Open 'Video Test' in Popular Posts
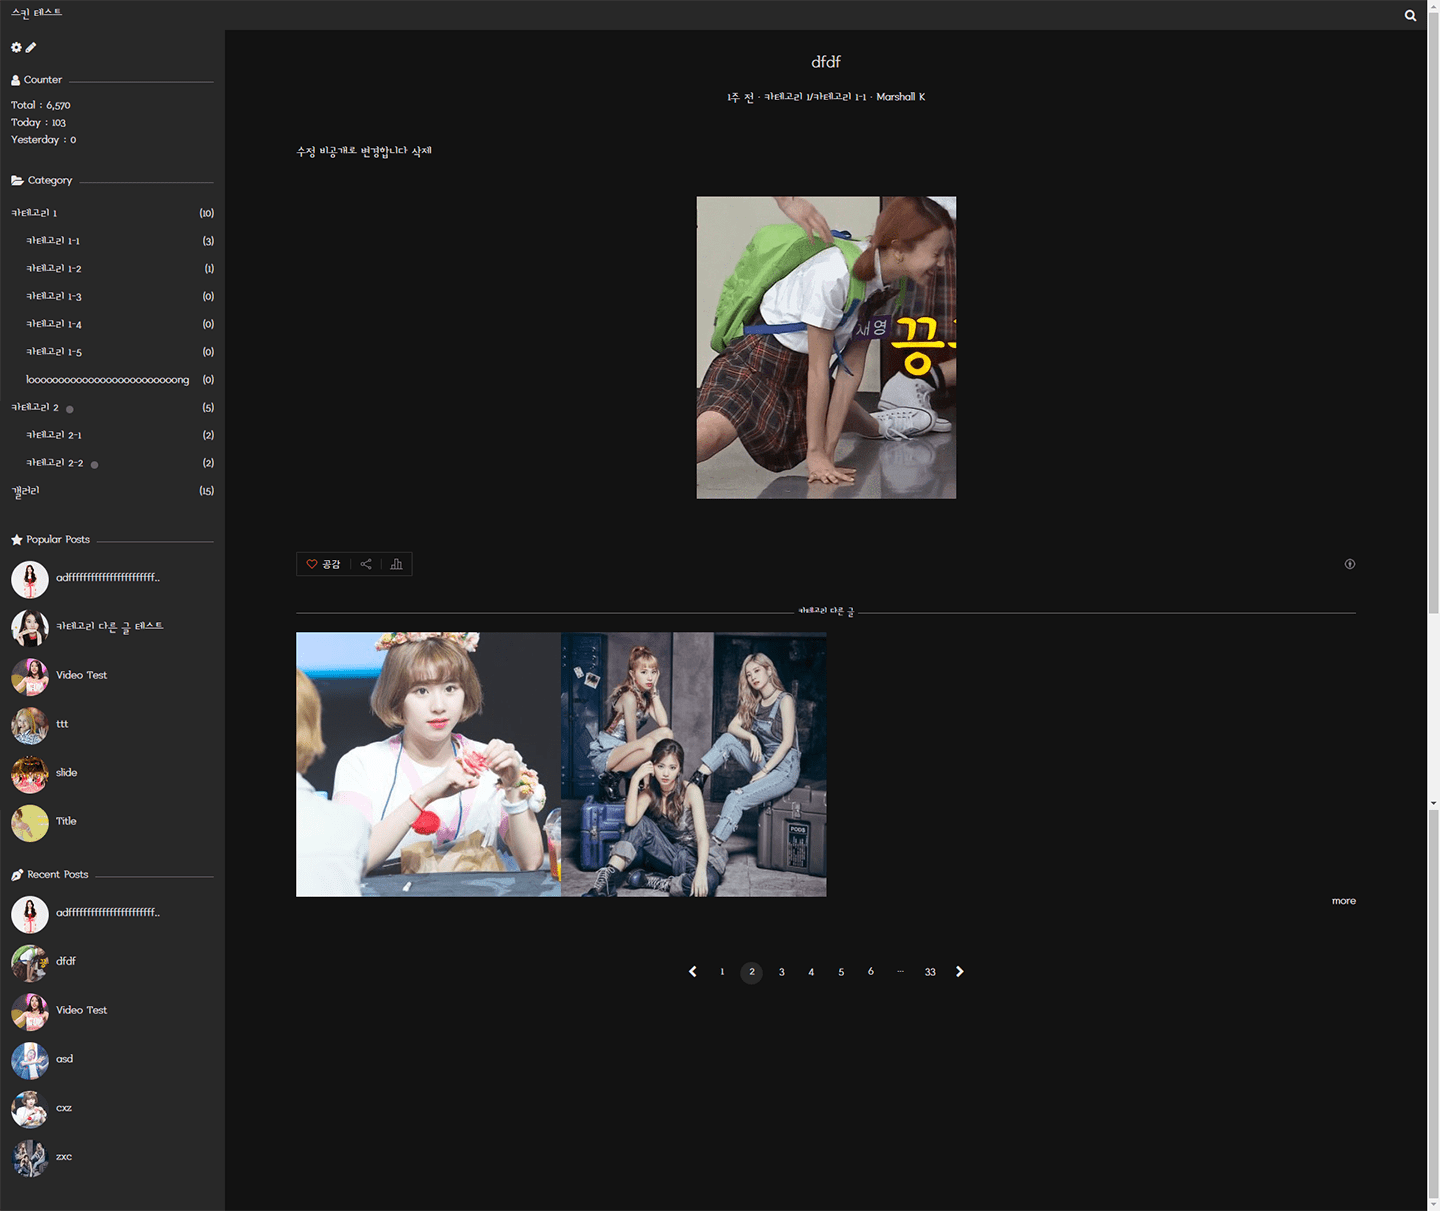Viewport: 1440px width, 1211px height. click(x=81, y=675)
